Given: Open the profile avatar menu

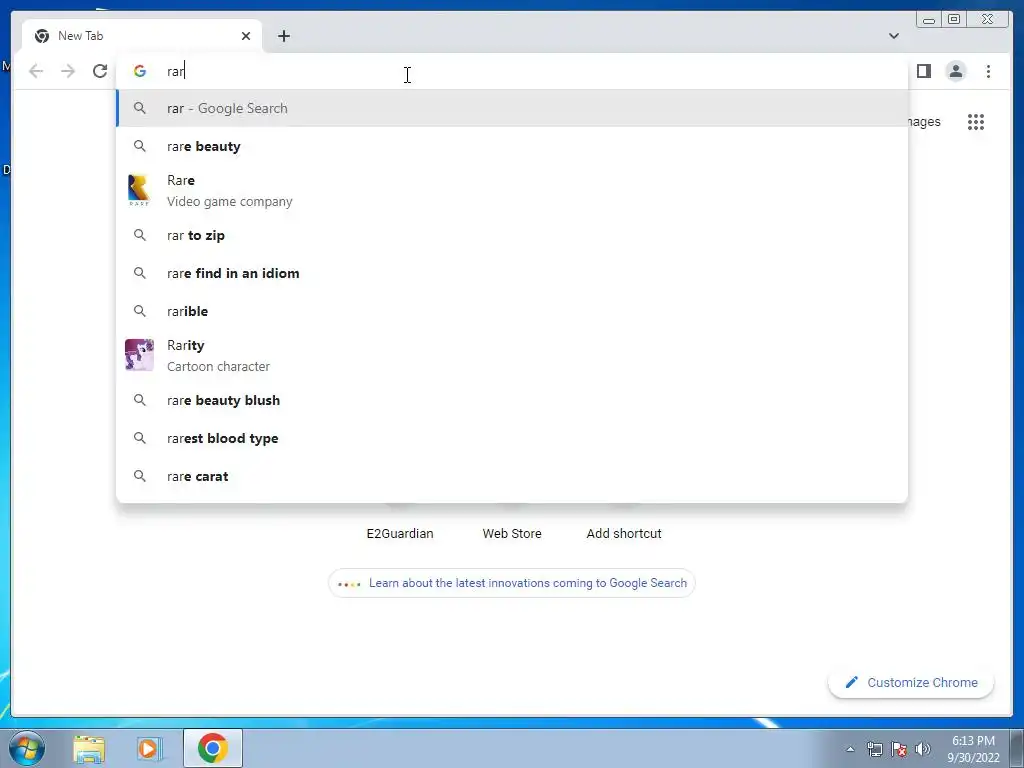Looking at the screenshot, I should (x=955, y=71).
